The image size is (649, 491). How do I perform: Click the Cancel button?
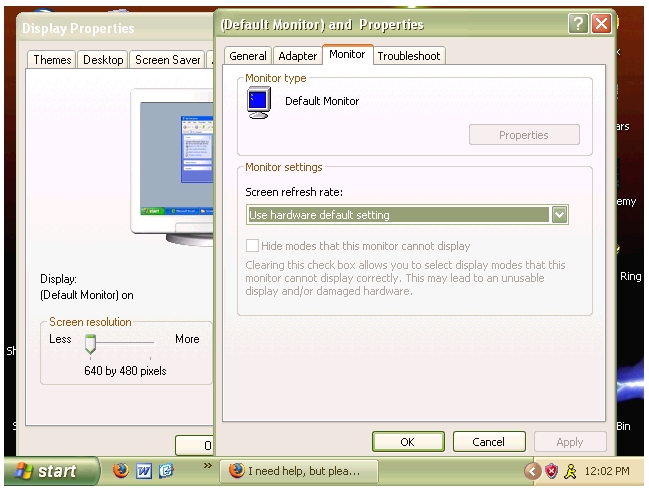click(488, 441)
